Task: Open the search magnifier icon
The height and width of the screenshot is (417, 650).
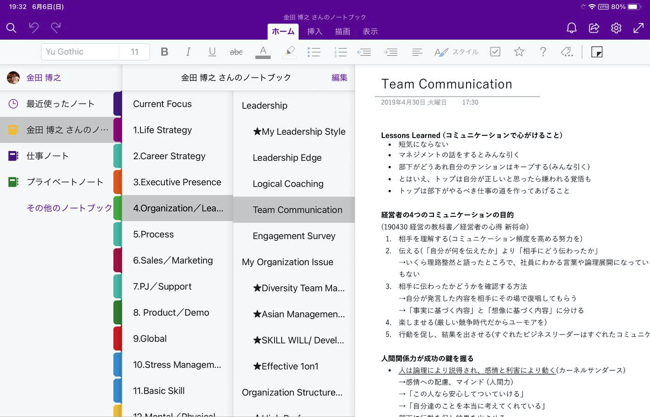Action: [11, 29]
